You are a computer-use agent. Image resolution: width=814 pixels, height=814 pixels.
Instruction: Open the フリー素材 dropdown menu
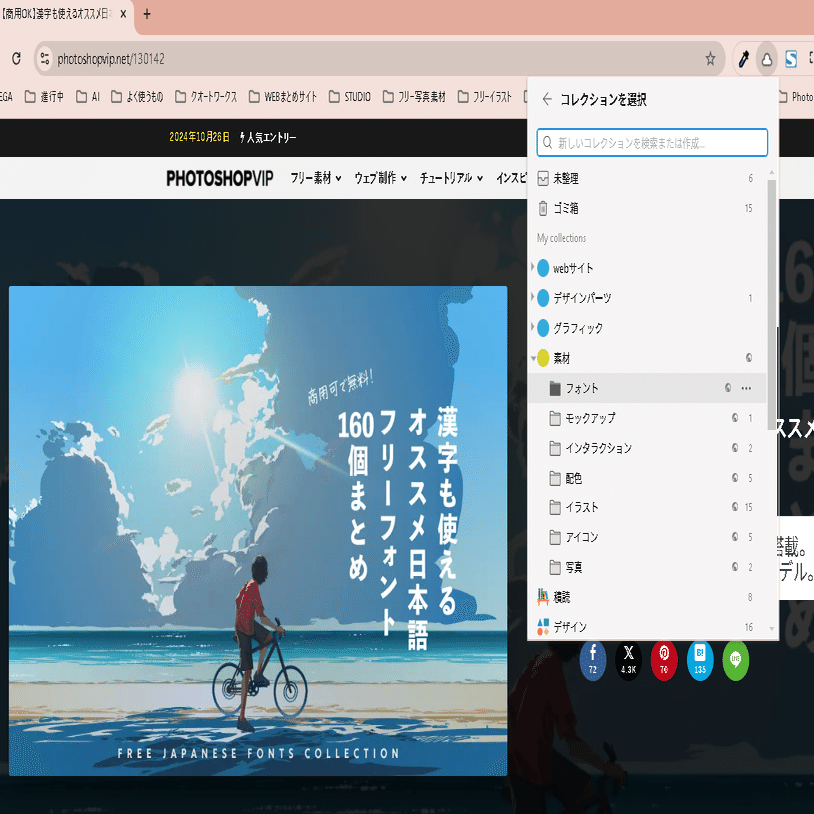pyautogui.click(x=316, y=178)
